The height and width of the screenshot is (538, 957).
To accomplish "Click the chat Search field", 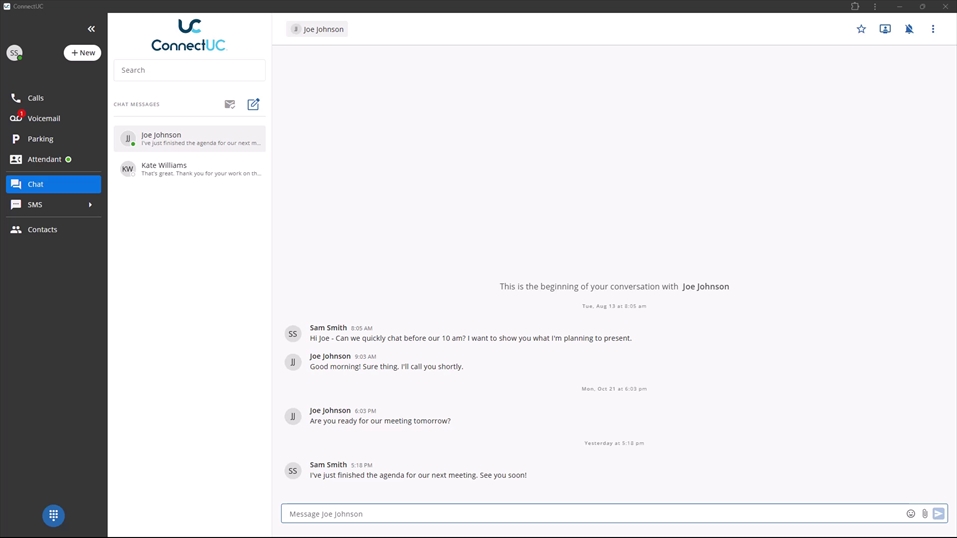I will coord(189,70).
